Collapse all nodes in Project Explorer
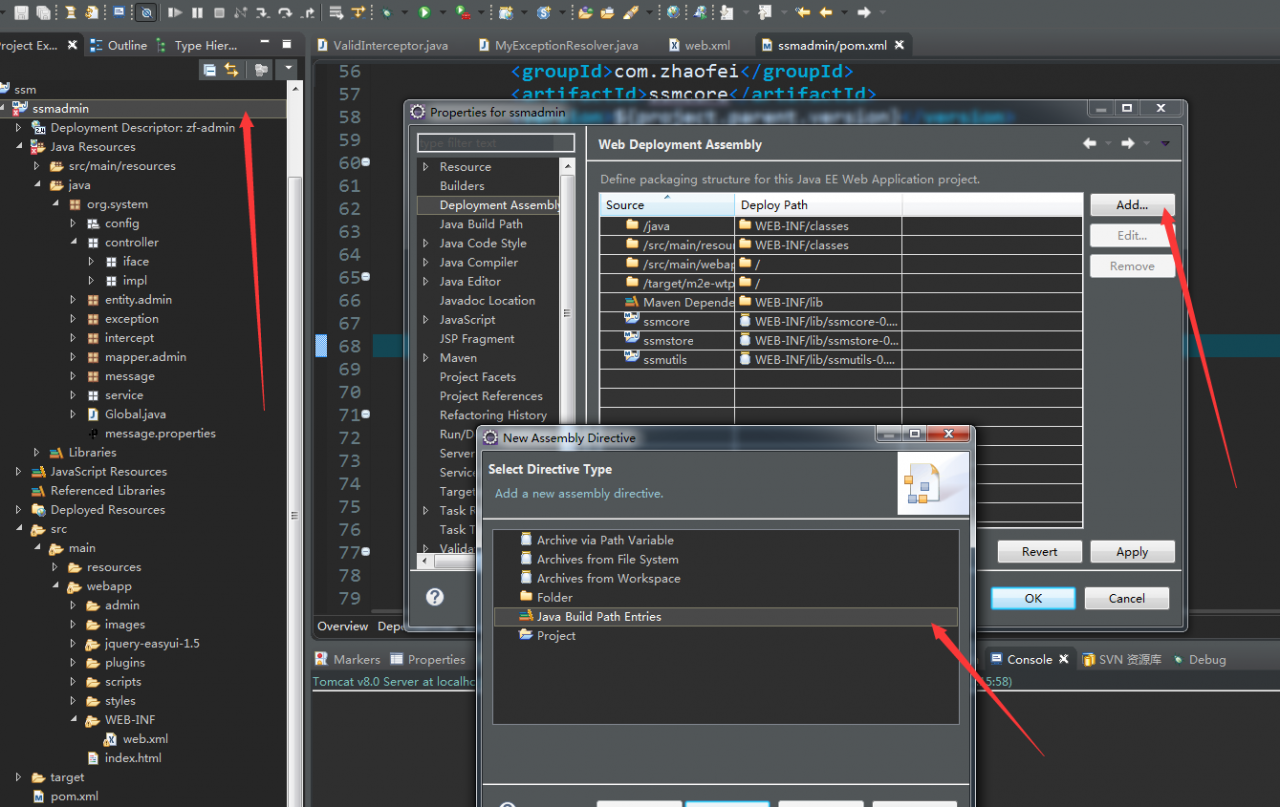 click(210, 69)
